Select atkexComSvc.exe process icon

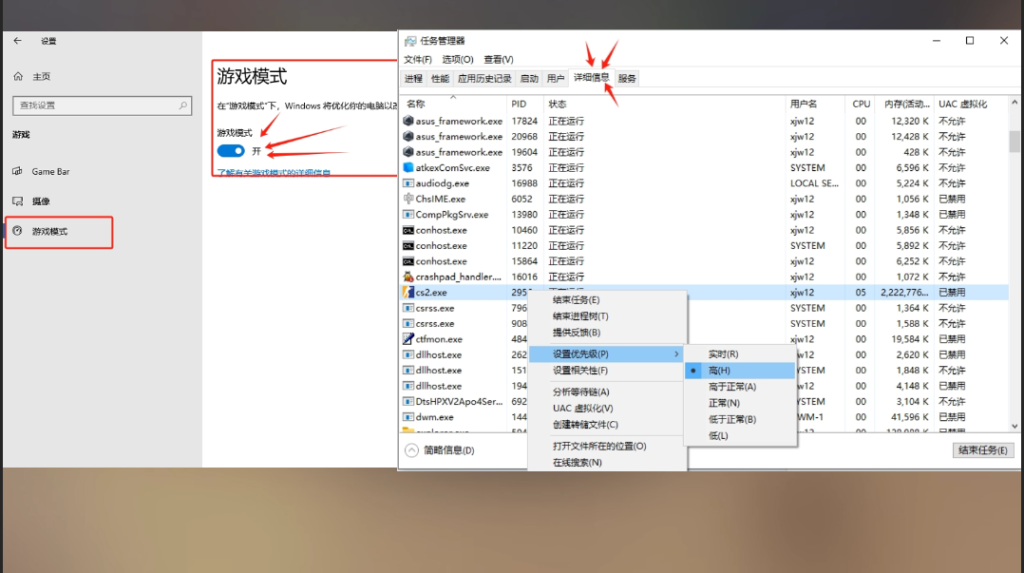pyautogui.click(x=408, y=167)
